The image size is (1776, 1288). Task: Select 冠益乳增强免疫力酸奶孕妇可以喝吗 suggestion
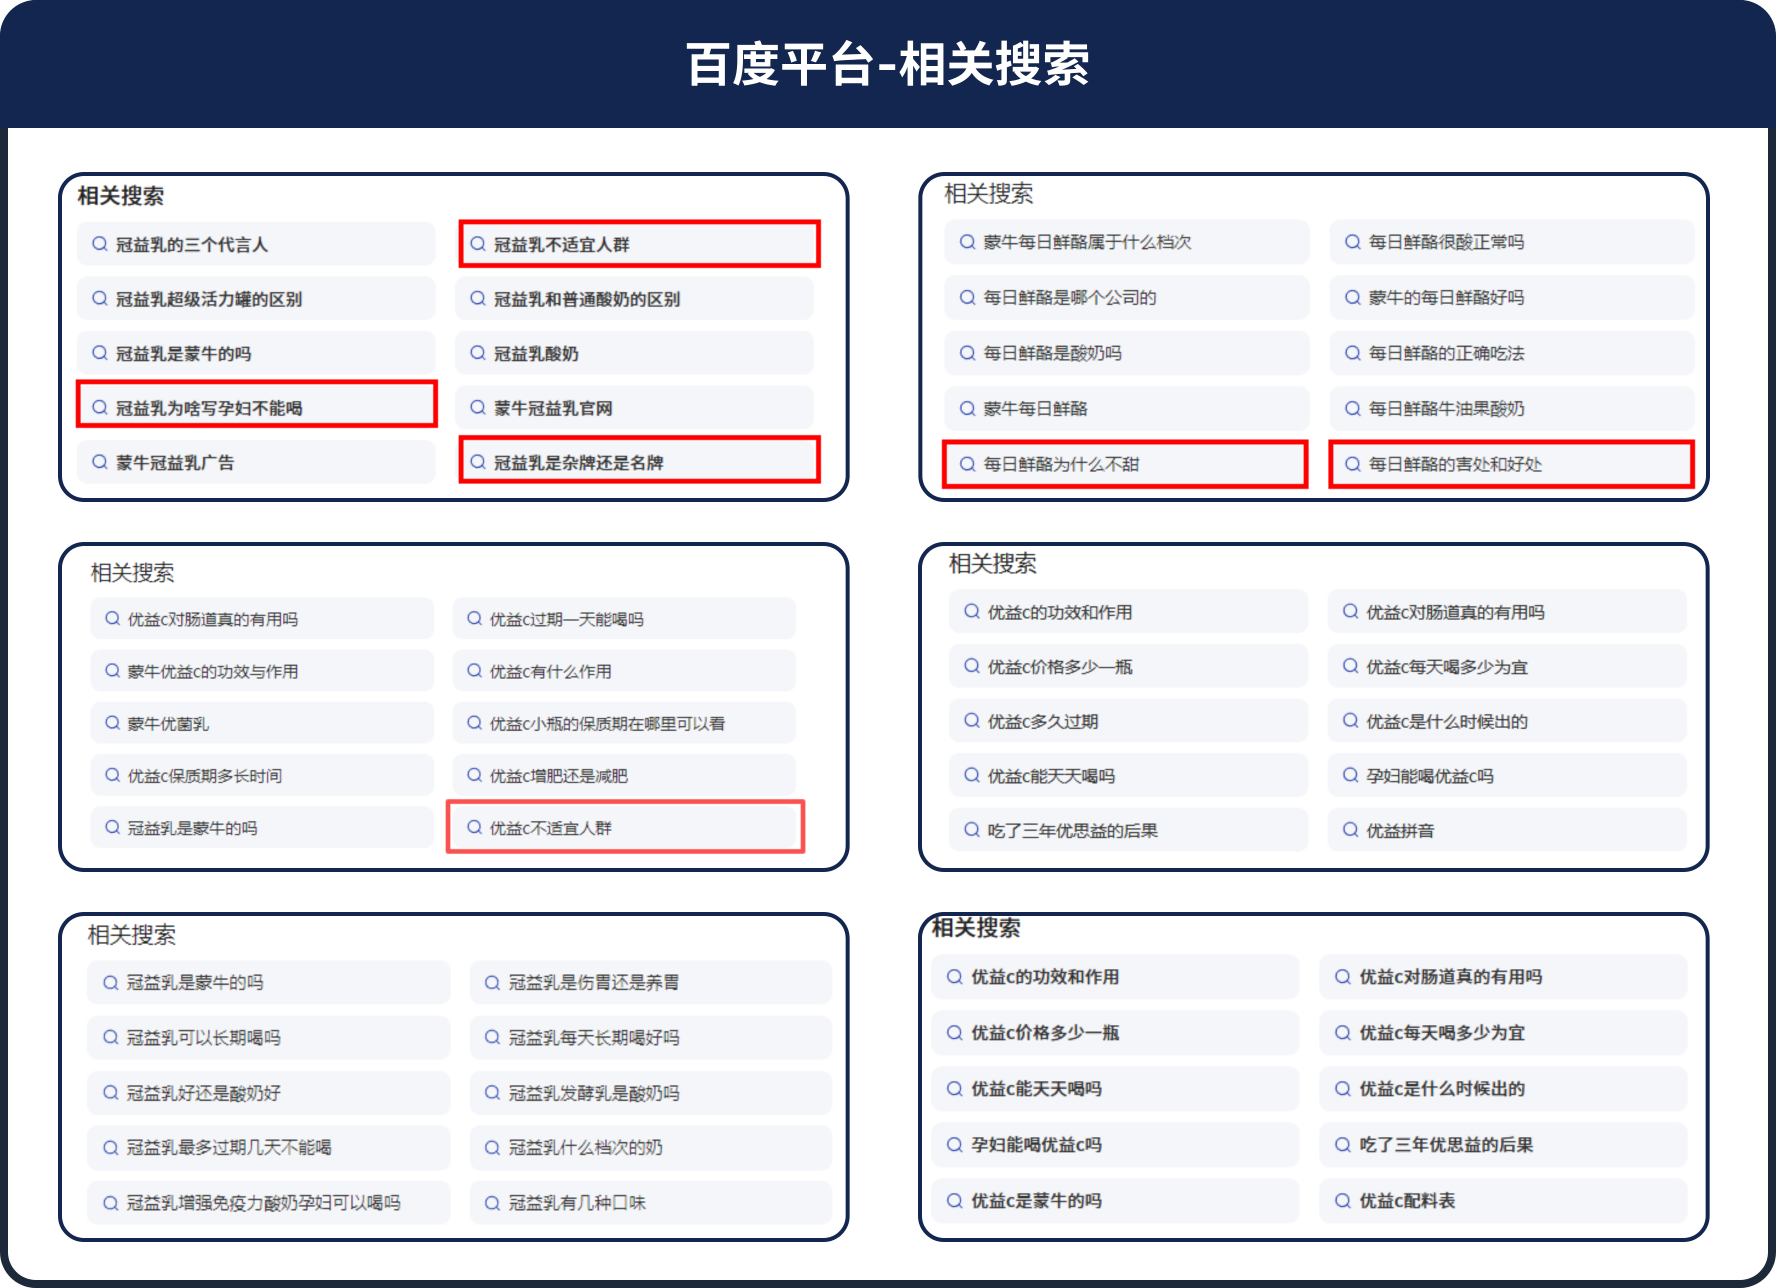269,1202
